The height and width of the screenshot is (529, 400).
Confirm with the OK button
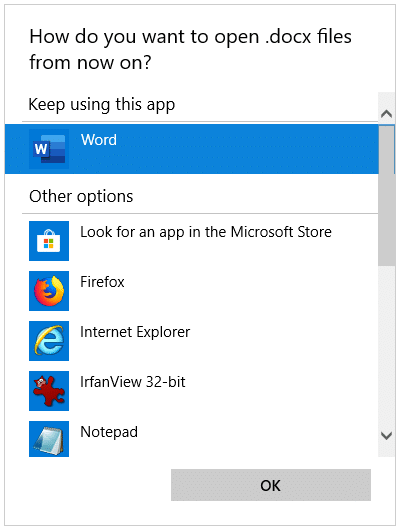coord(271,485)
